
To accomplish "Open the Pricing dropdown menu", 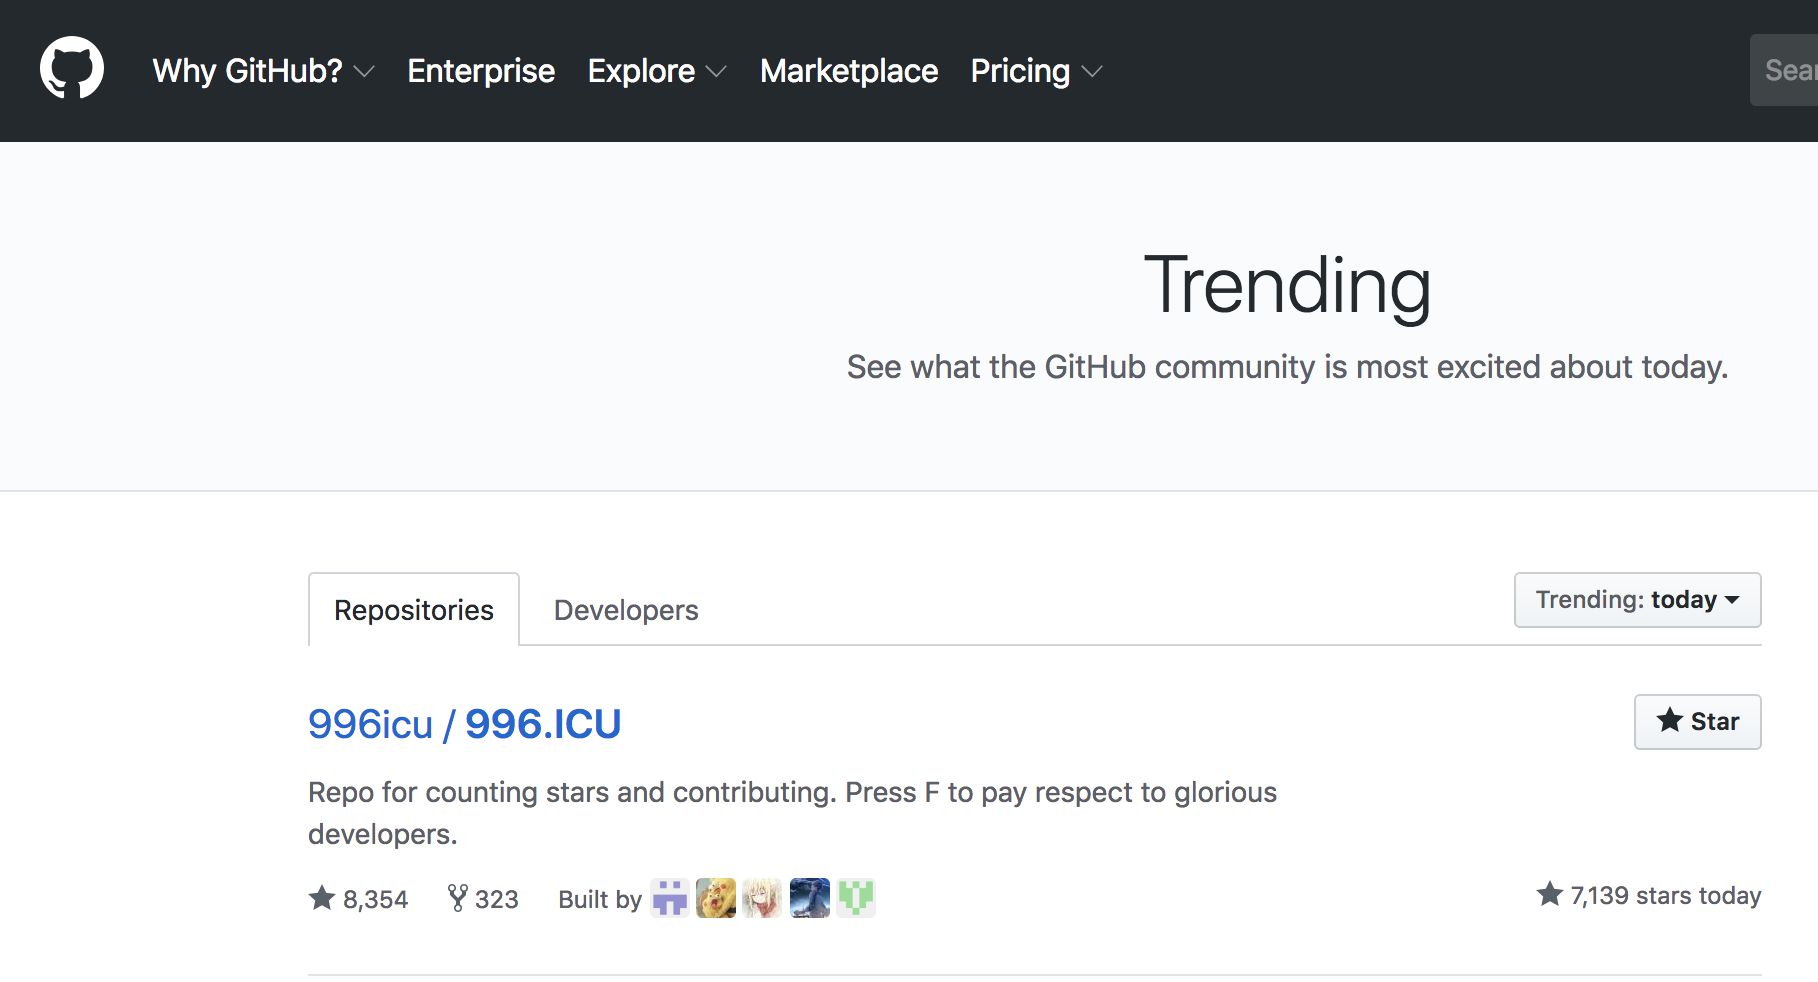I will click(1036, 71).
